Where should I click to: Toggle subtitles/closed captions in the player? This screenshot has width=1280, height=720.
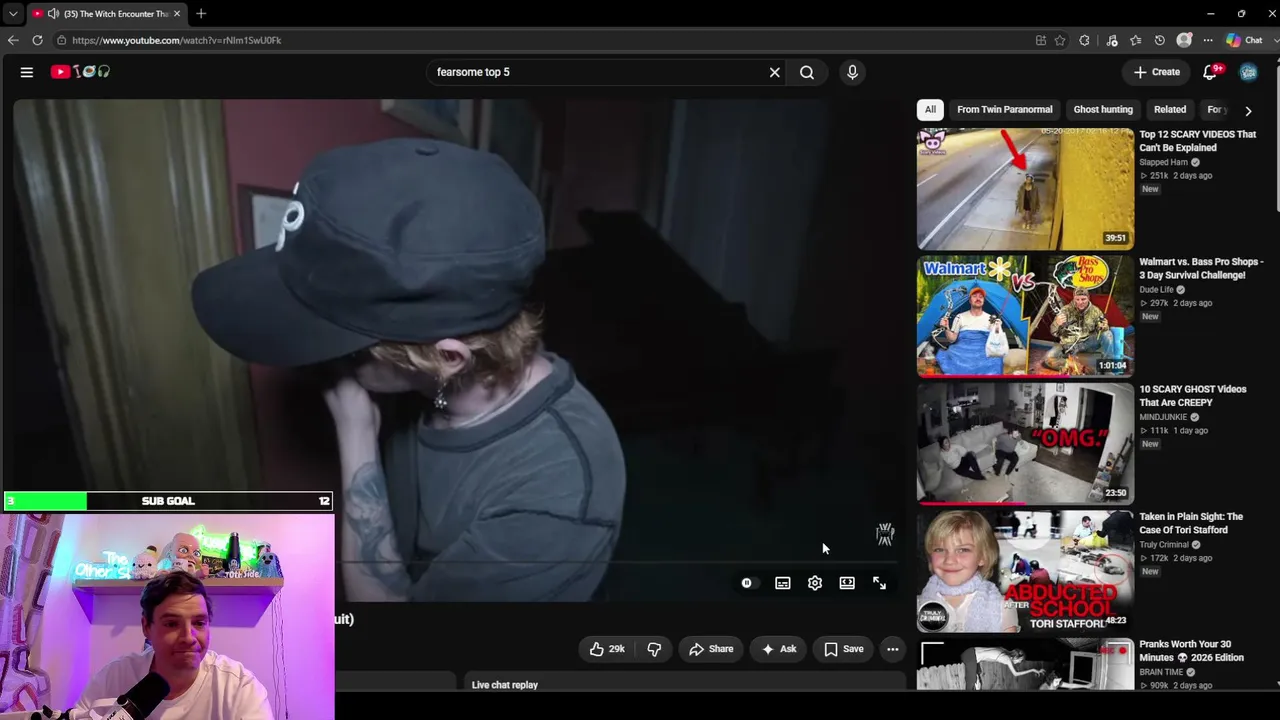pyautogui.click(x=783, y=583)
